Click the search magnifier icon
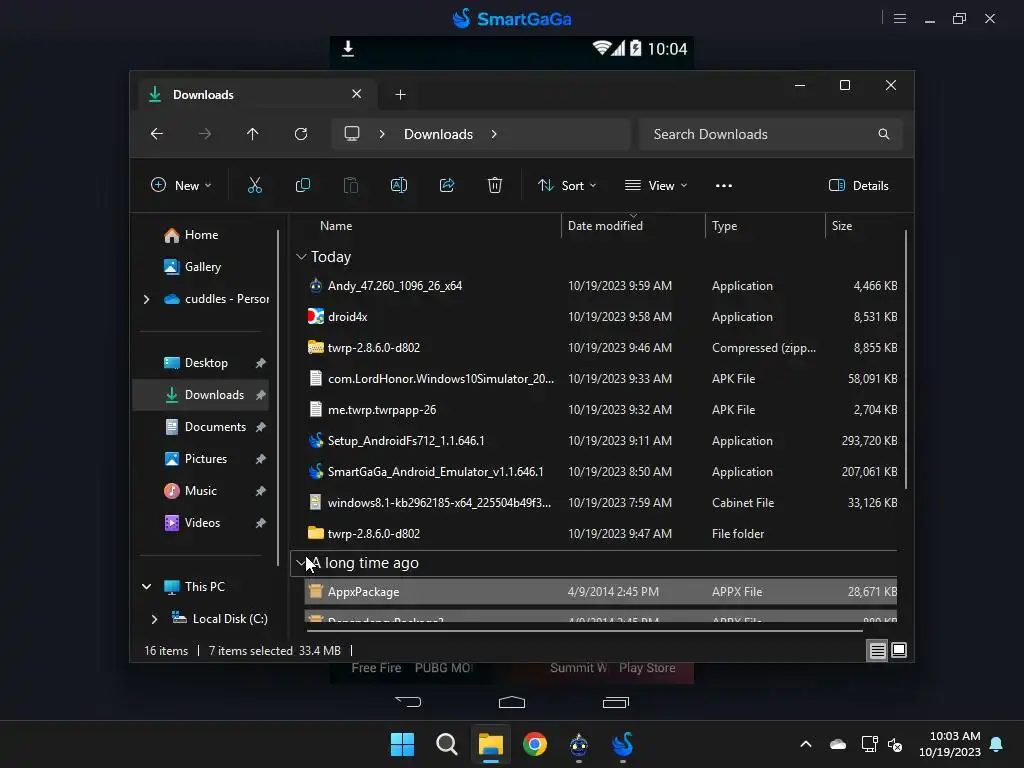This screenshot has width=1024, height=768. pyautogui.click(x=884, y=134)
